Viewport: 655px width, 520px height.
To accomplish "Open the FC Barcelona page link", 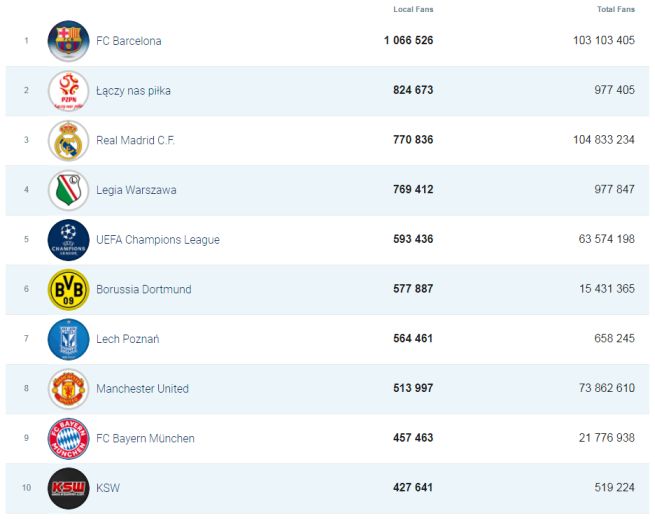I will point(128,41).
